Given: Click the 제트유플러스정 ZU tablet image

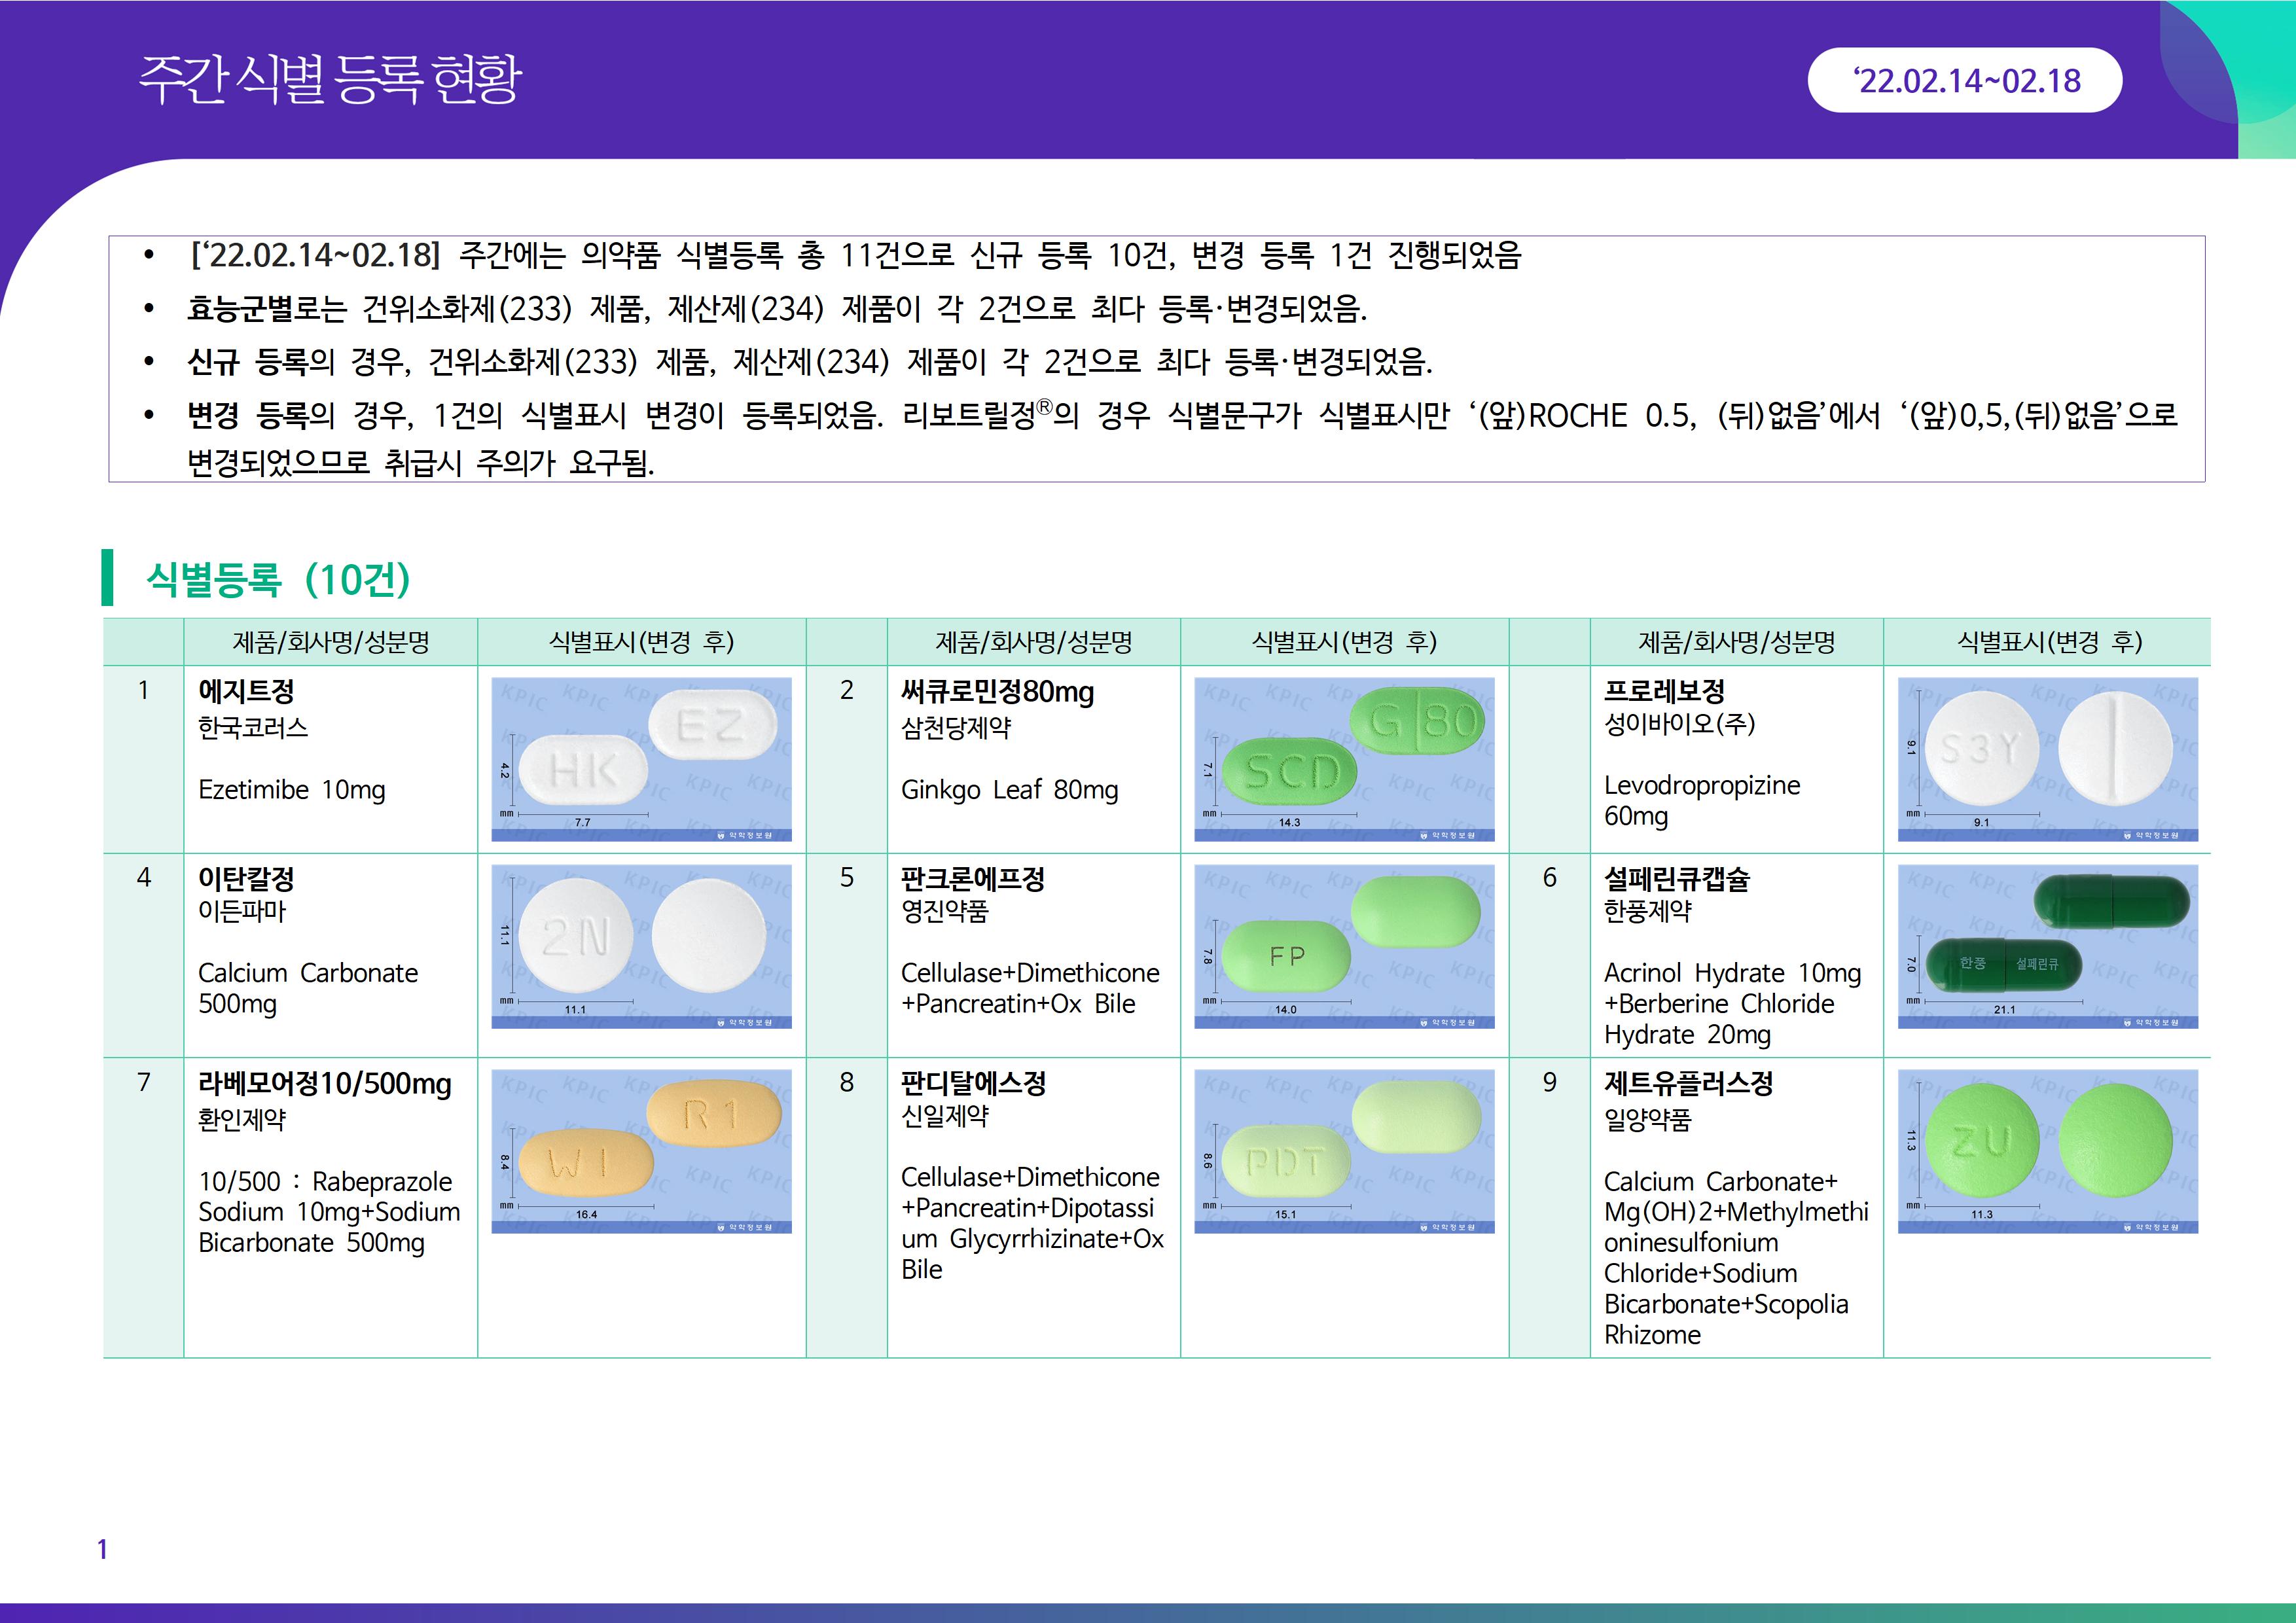Looking at the screenshot, I should [2047, 1151].
